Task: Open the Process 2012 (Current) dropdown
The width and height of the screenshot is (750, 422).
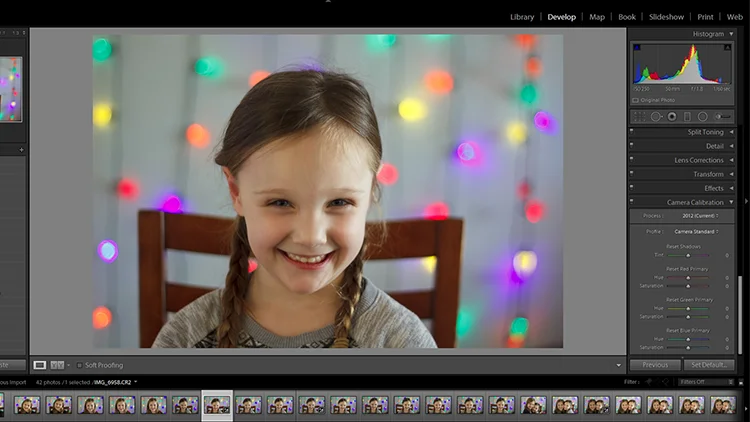Action: click(x=700, y=216)
